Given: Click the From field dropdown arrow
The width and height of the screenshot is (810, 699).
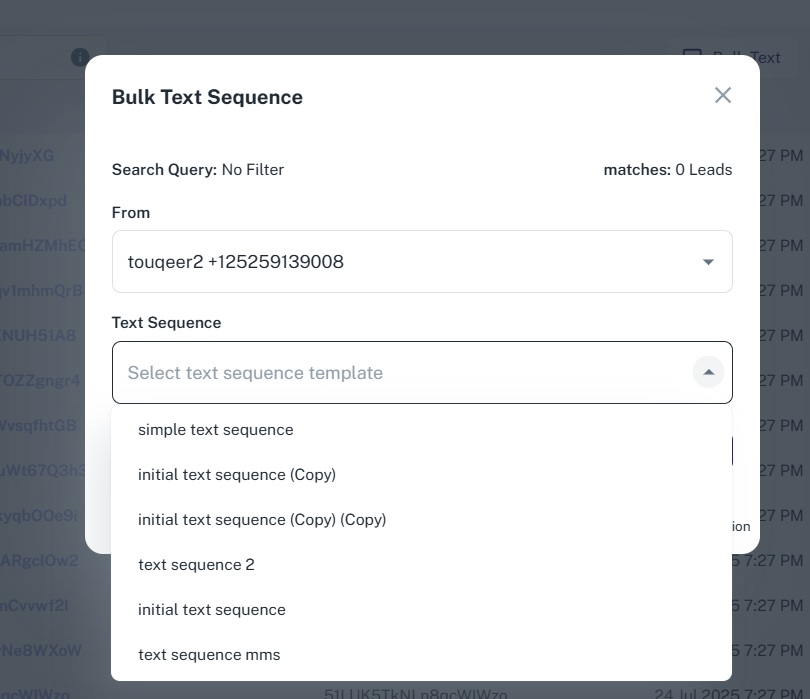Looking at the screenshot, I should point(708,262).
